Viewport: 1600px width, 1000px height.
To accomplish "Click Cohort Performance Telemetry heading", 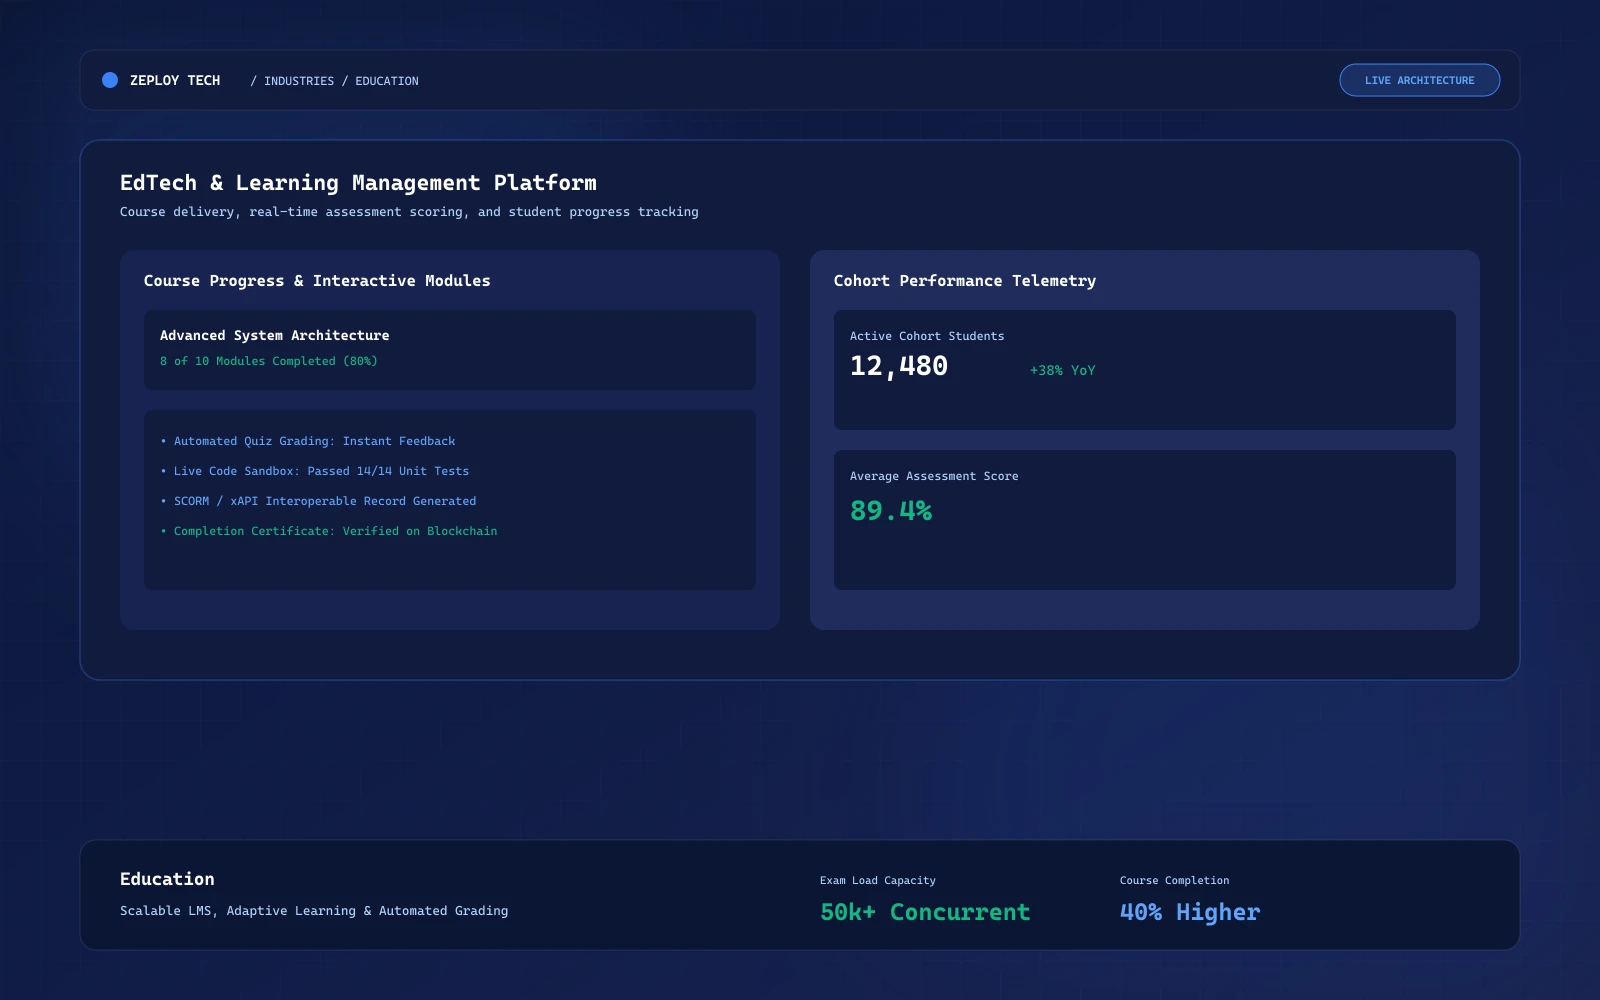I will coord(965,281).
